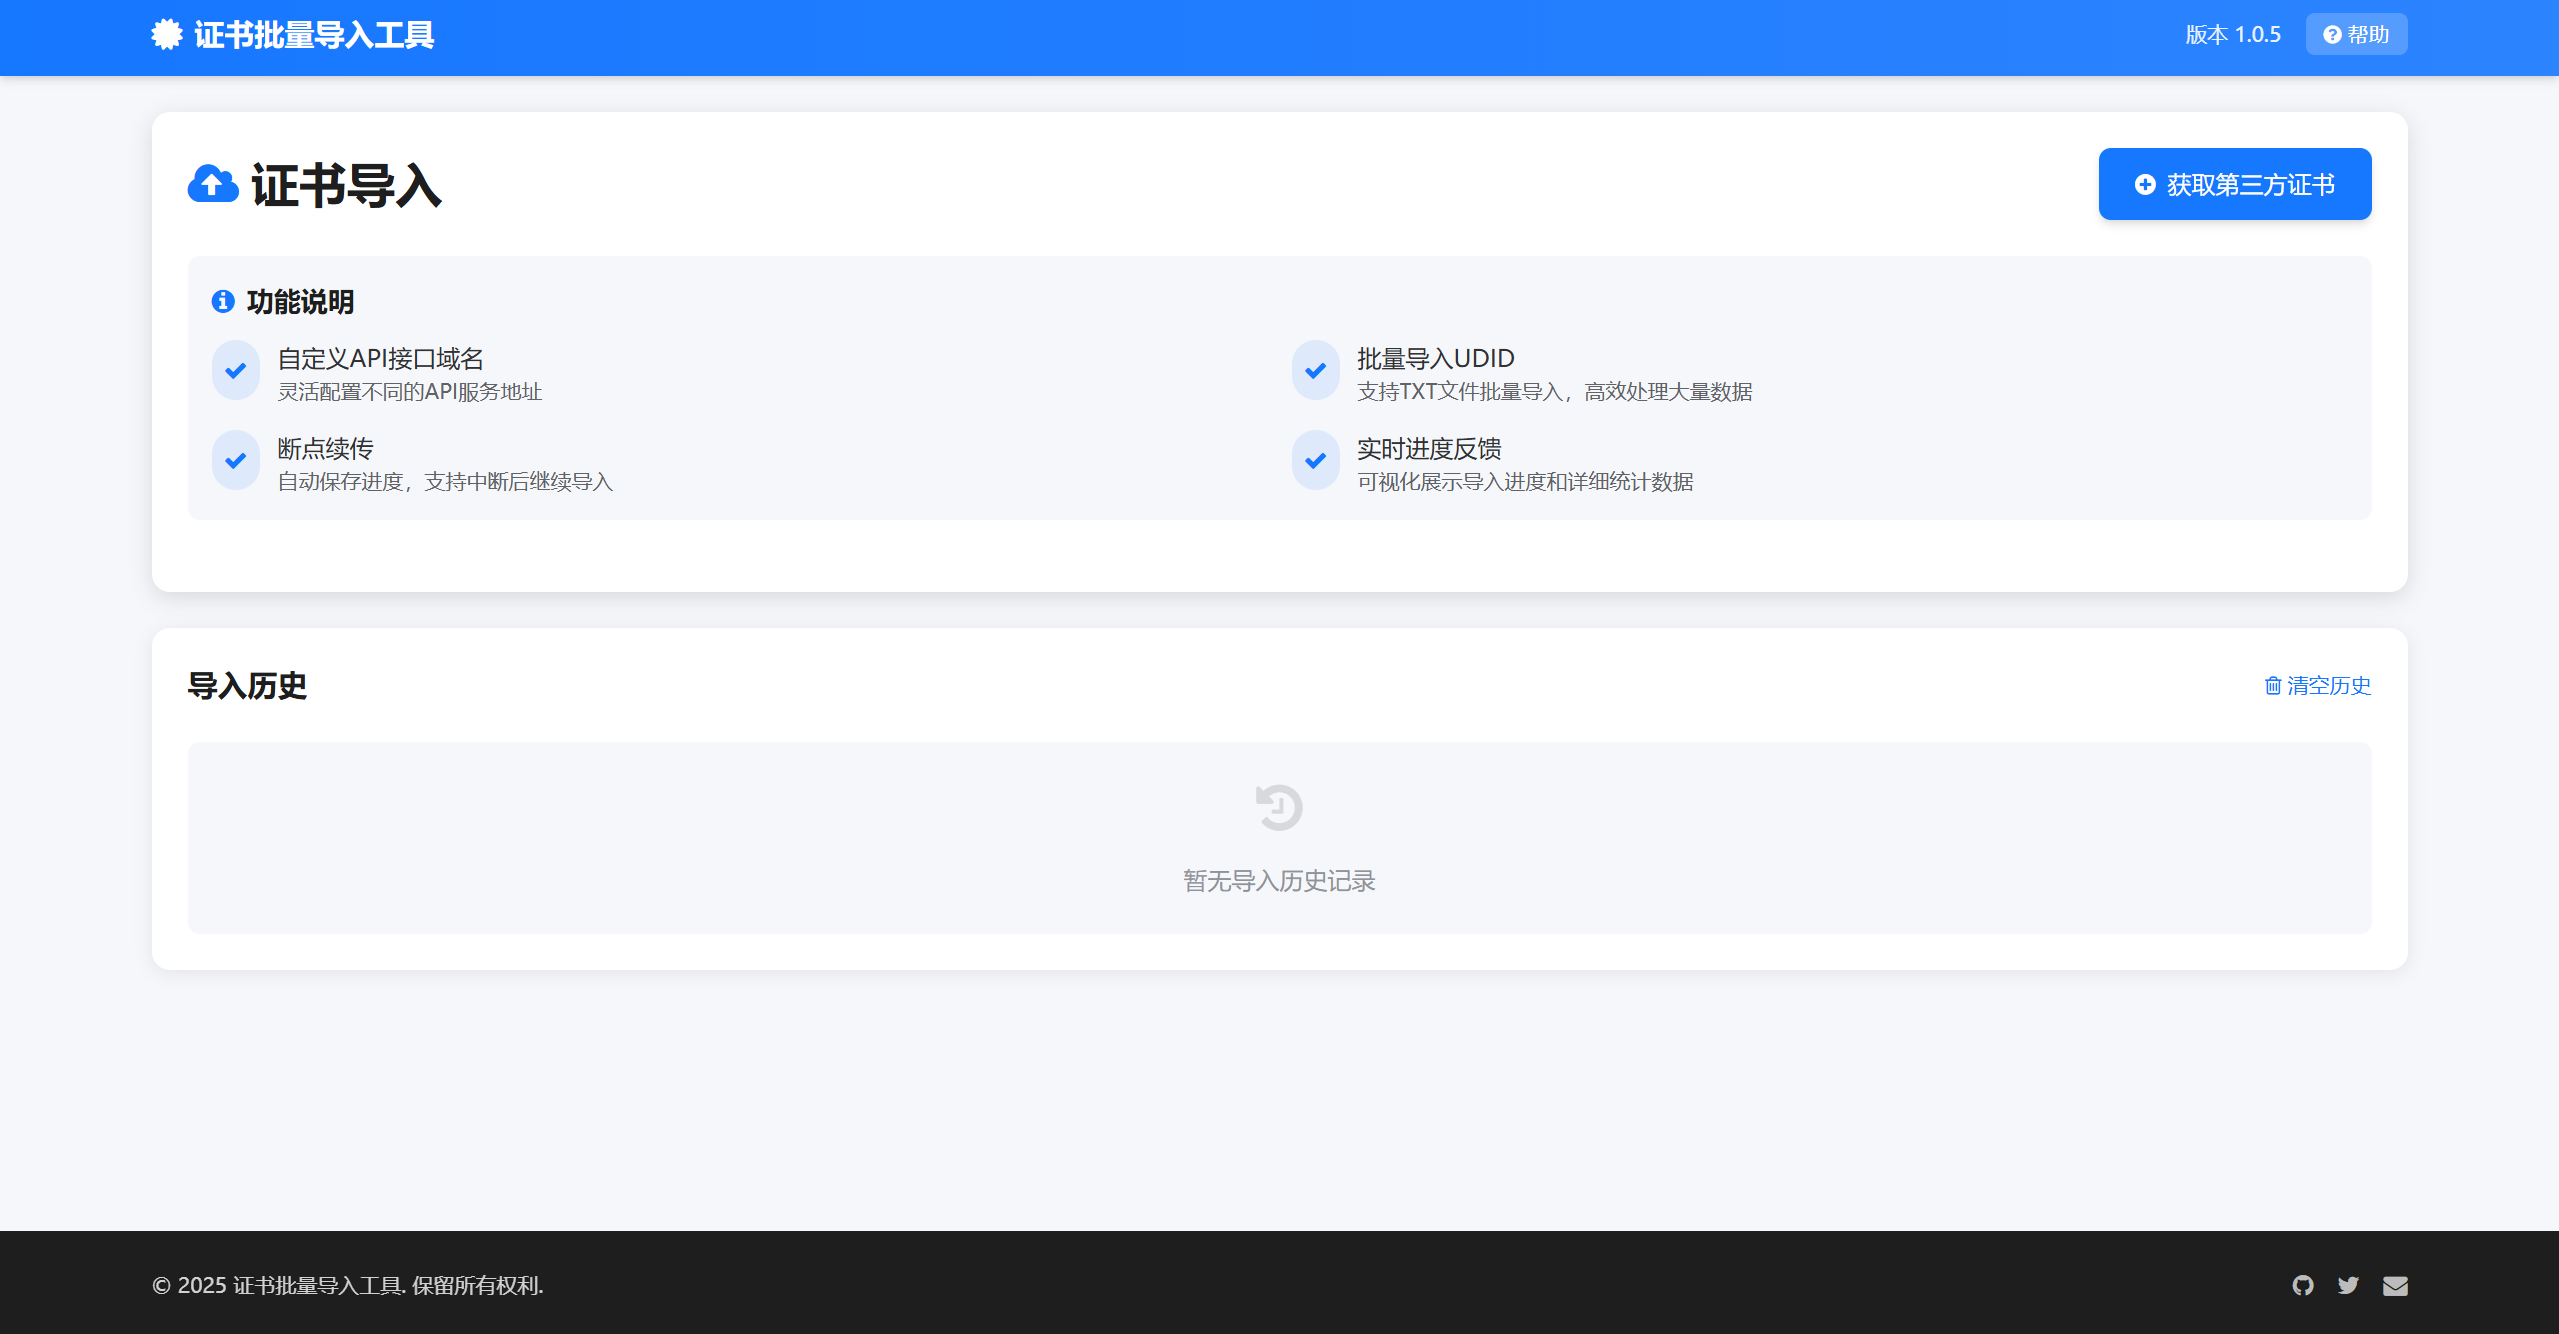Open the email envelope icon in footer
2559x1334 pixels.
click(x=2395, y=1285)
